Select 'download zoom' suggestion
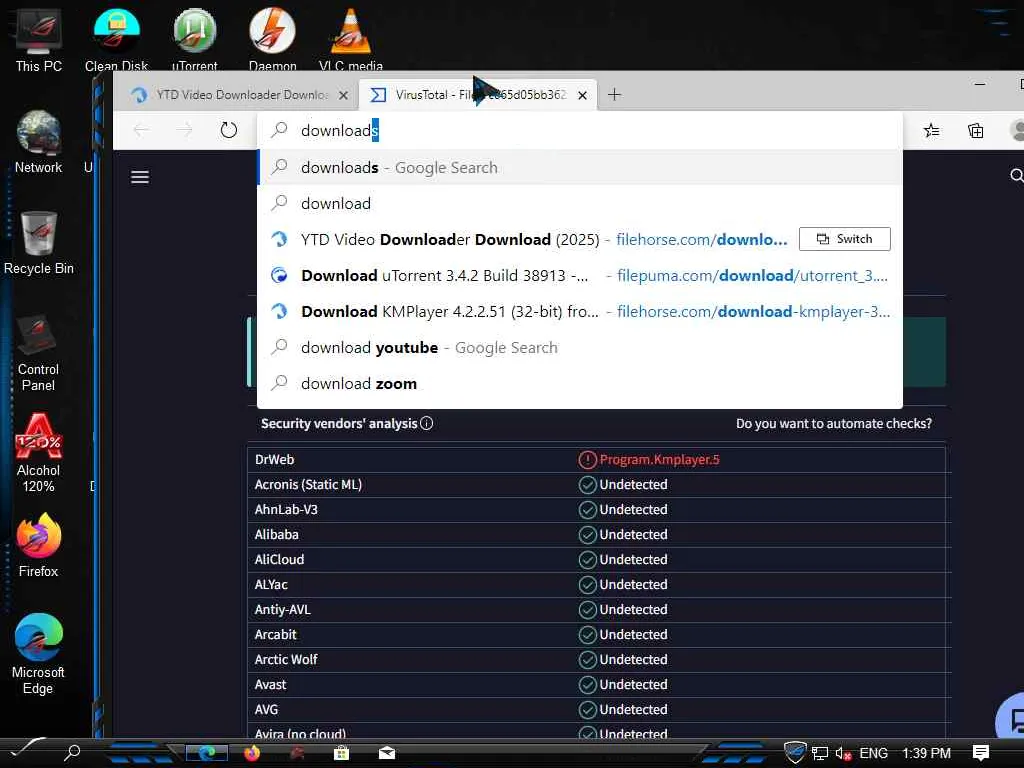The image size is (1024, 768). [x=580, y=383]
